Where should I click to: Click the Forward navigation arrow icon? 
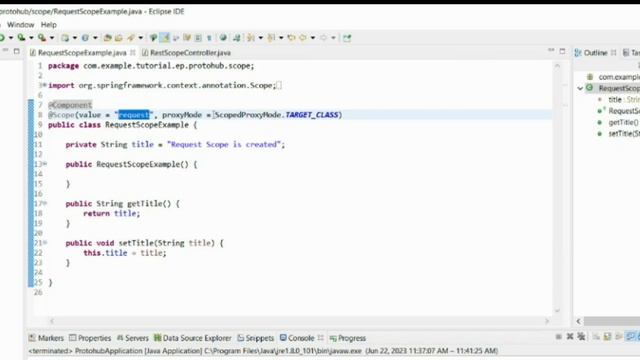tap(324, 38)
